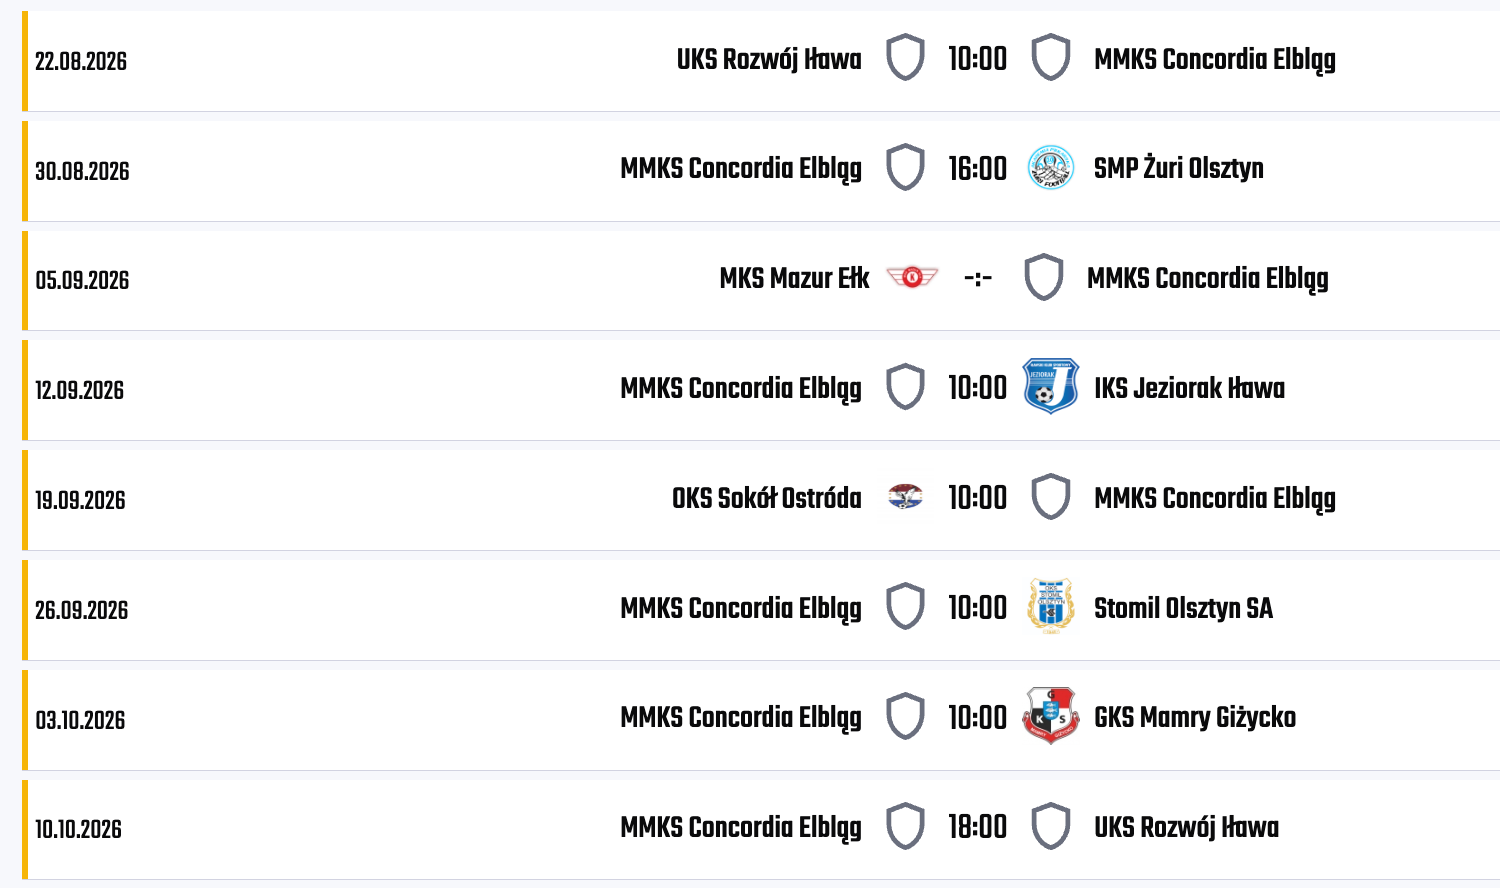Select GKS Mamry Giżycko team name
Image resolution: width=1500 pixels, height=888 pixels.
pyautogui.click(x=1194, y=718)
